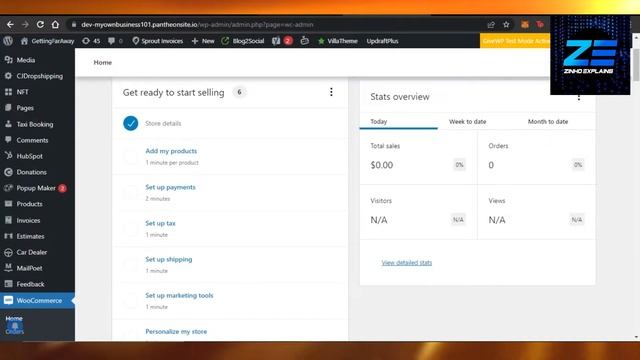Click the address bar URL
The width and height of the screenshot is (640, 360).
point(197,24)
